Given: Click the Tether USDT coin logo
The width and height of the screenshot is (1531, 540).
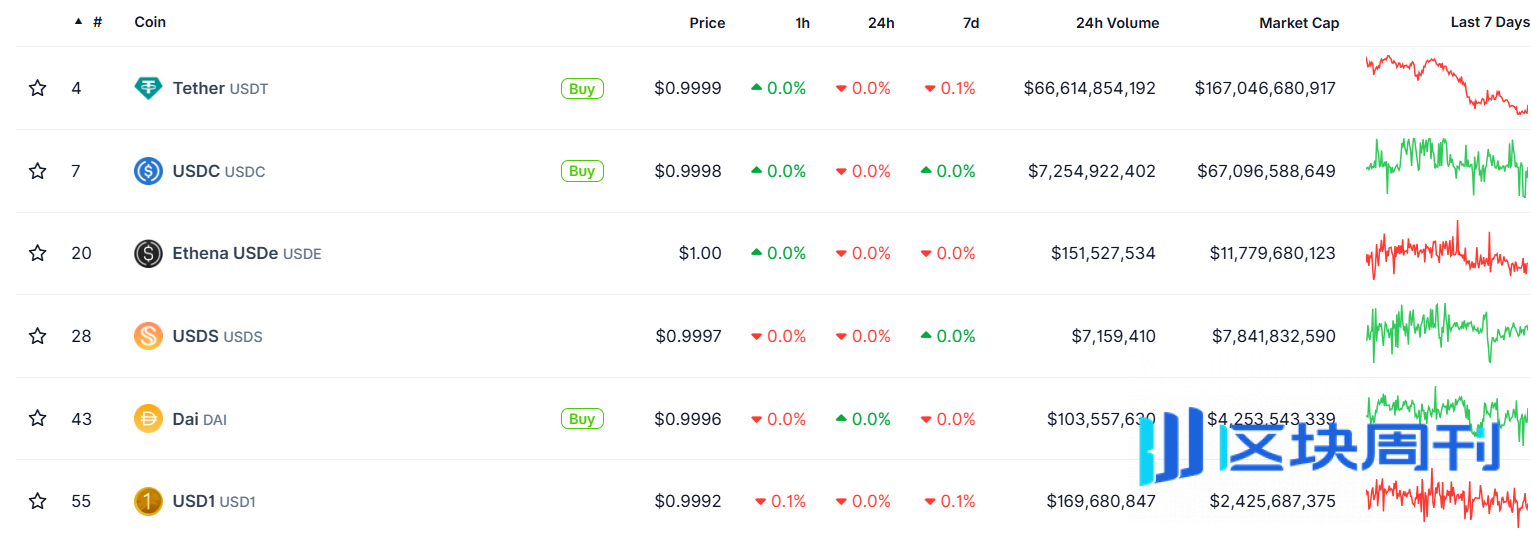Looking at the screenshot, I should [x=148, y=88].
